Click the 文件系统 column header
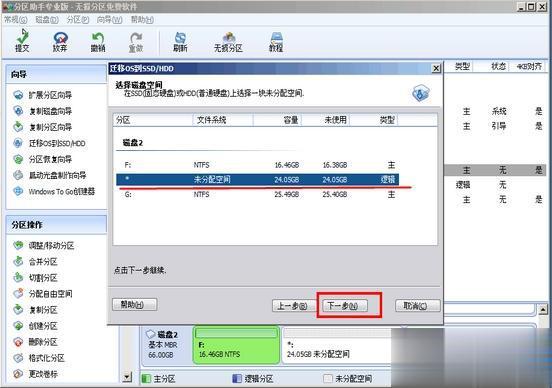The width and height of the screenshot is (552, 388). [223, 120]
